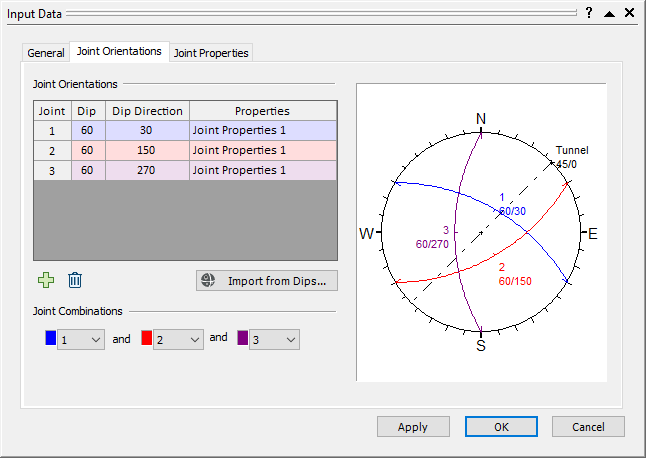
Task: Click the Properties column header
Action: (x=263, y=111)
